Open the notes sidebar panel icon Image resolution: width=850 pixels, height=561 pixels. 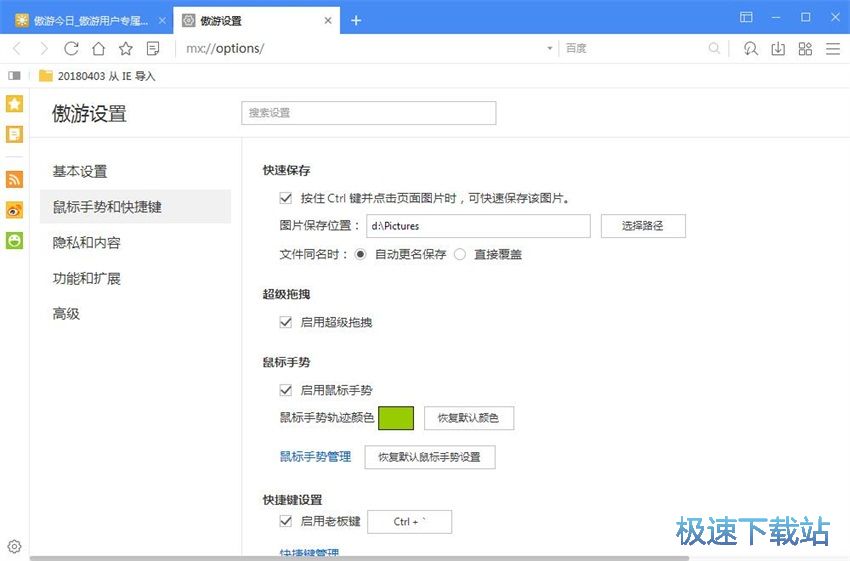click(15, 134)
